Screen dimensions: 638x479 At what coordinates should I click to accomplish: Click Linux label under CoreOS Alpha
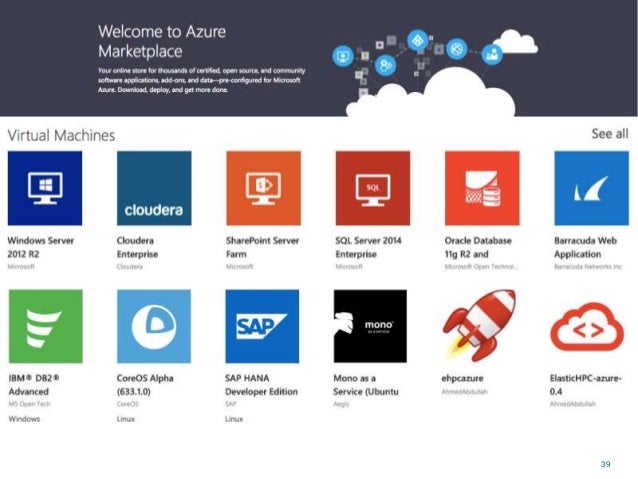tap(126, 419)
